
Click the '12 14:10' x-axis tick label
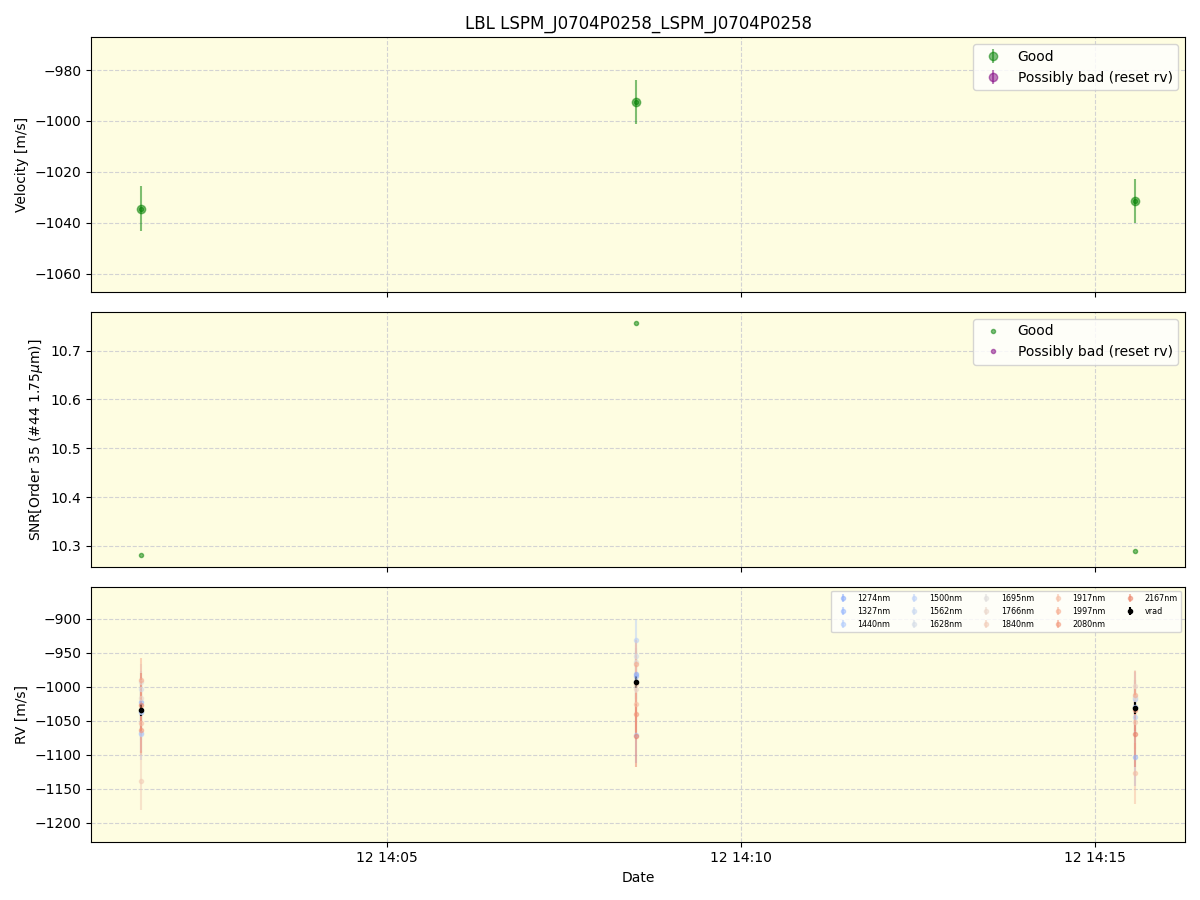click(741, 857)
